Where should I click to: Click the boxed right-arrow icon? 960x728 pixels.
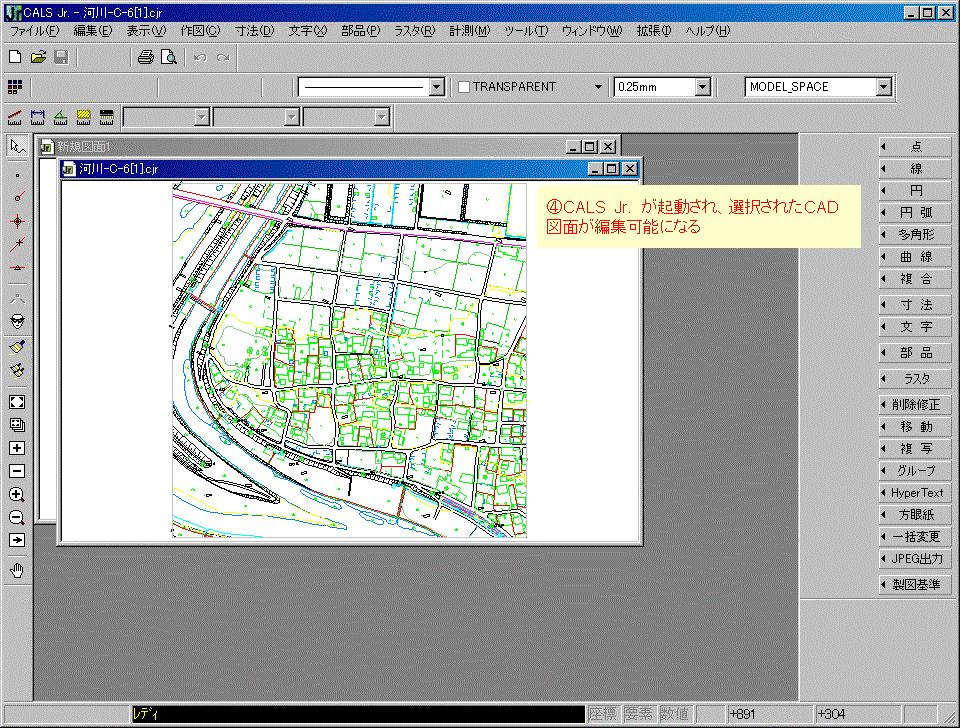[x=17, y=541]
